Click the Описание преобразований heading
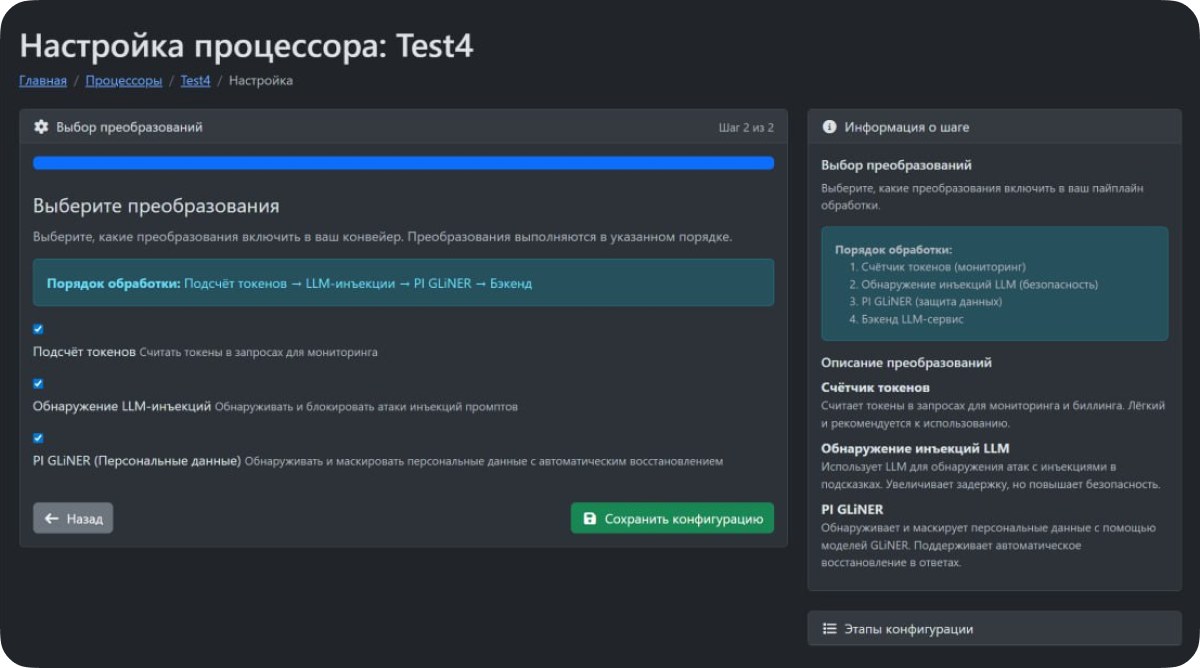 906,363
